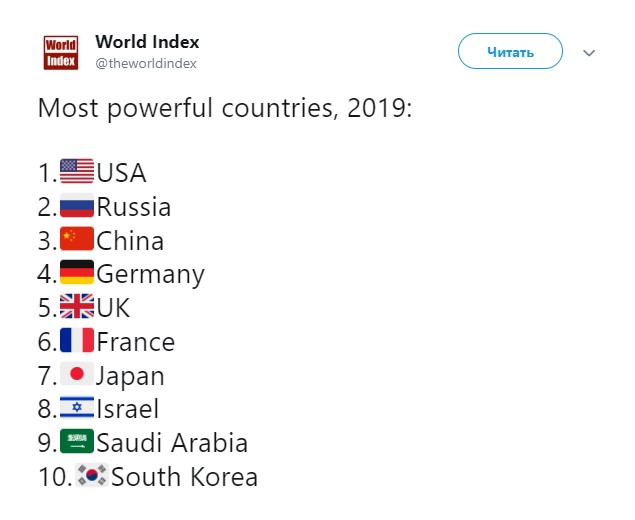Click the China flag emoji
Image resolution: width=635 pixels, height=520 pixels.
coord(77,239)
